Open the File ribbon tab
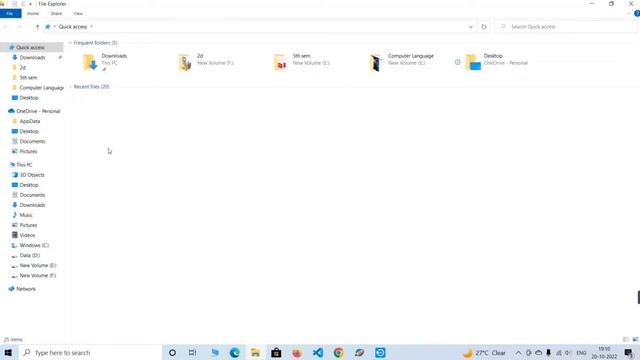Viewport: 640px width, 360px height. [x=10, y=13]
